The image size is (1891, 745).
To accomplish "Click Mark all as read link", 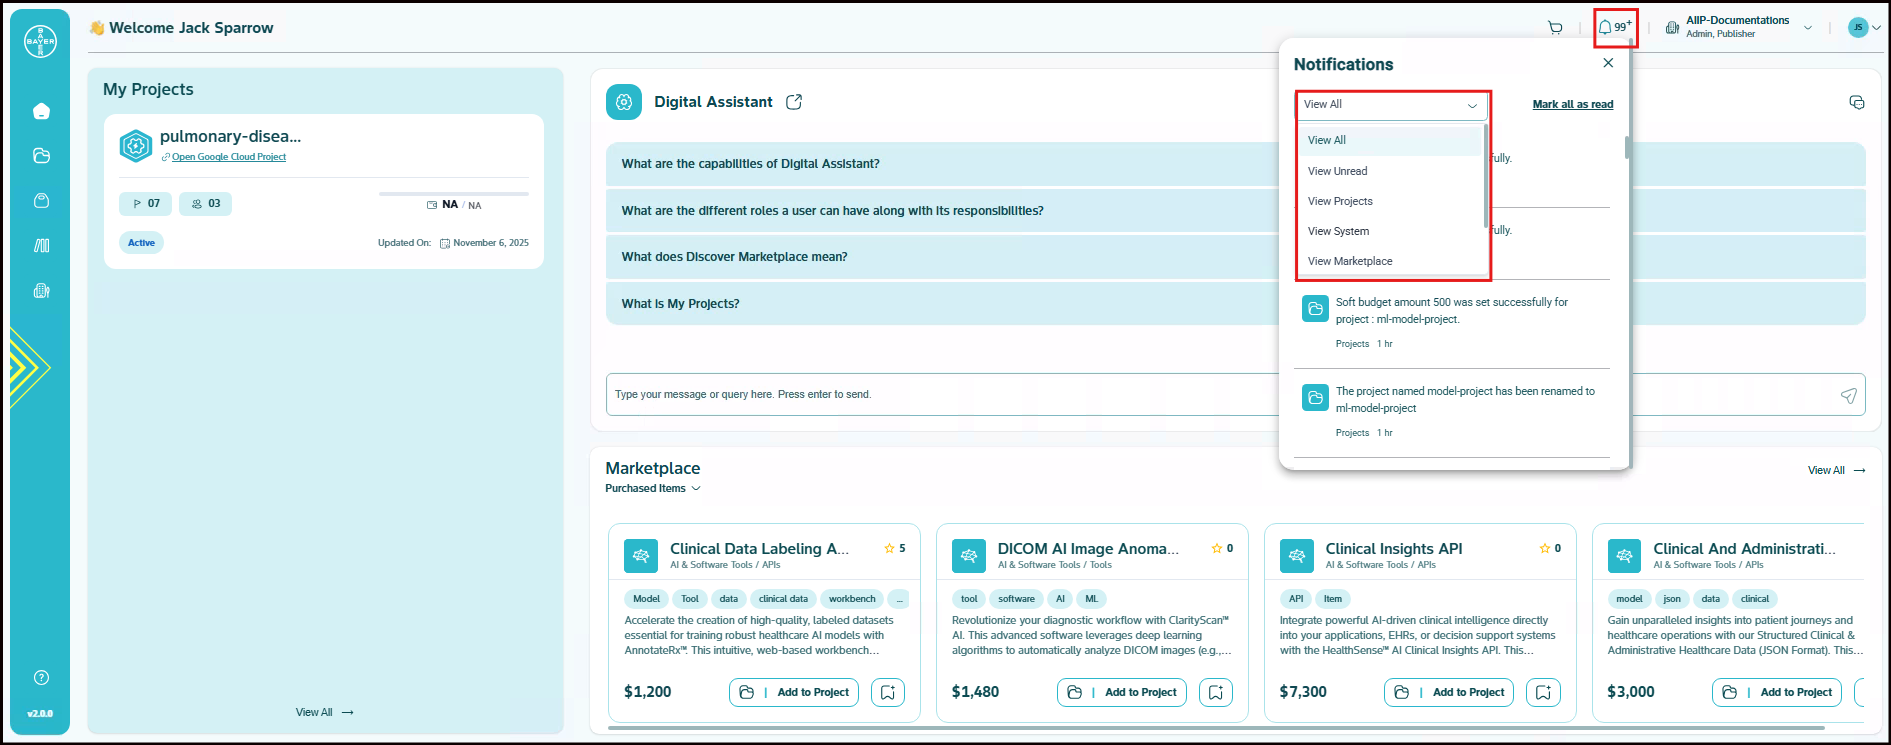I will [1572, 104].
